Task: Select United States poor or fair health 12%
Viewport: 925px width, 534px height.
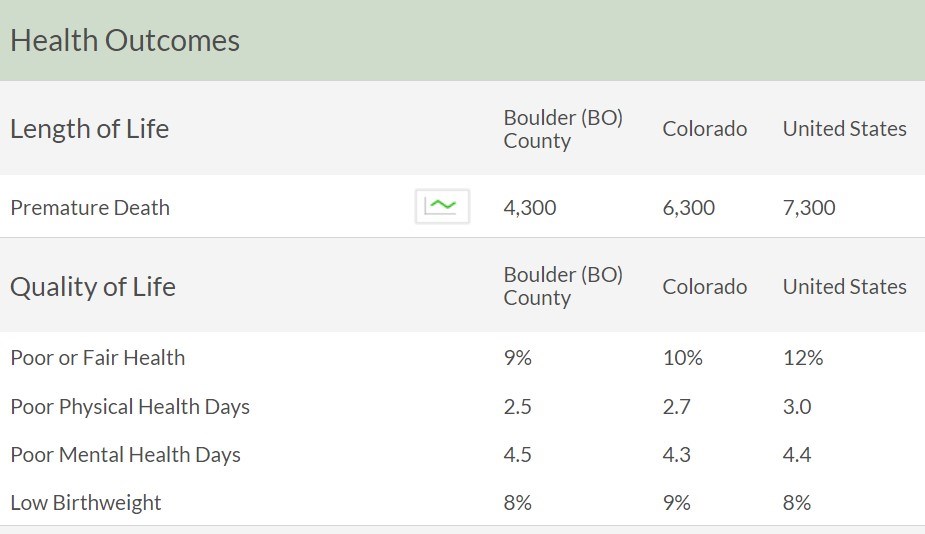Action: pyautogui.click(x=803, y=358)
